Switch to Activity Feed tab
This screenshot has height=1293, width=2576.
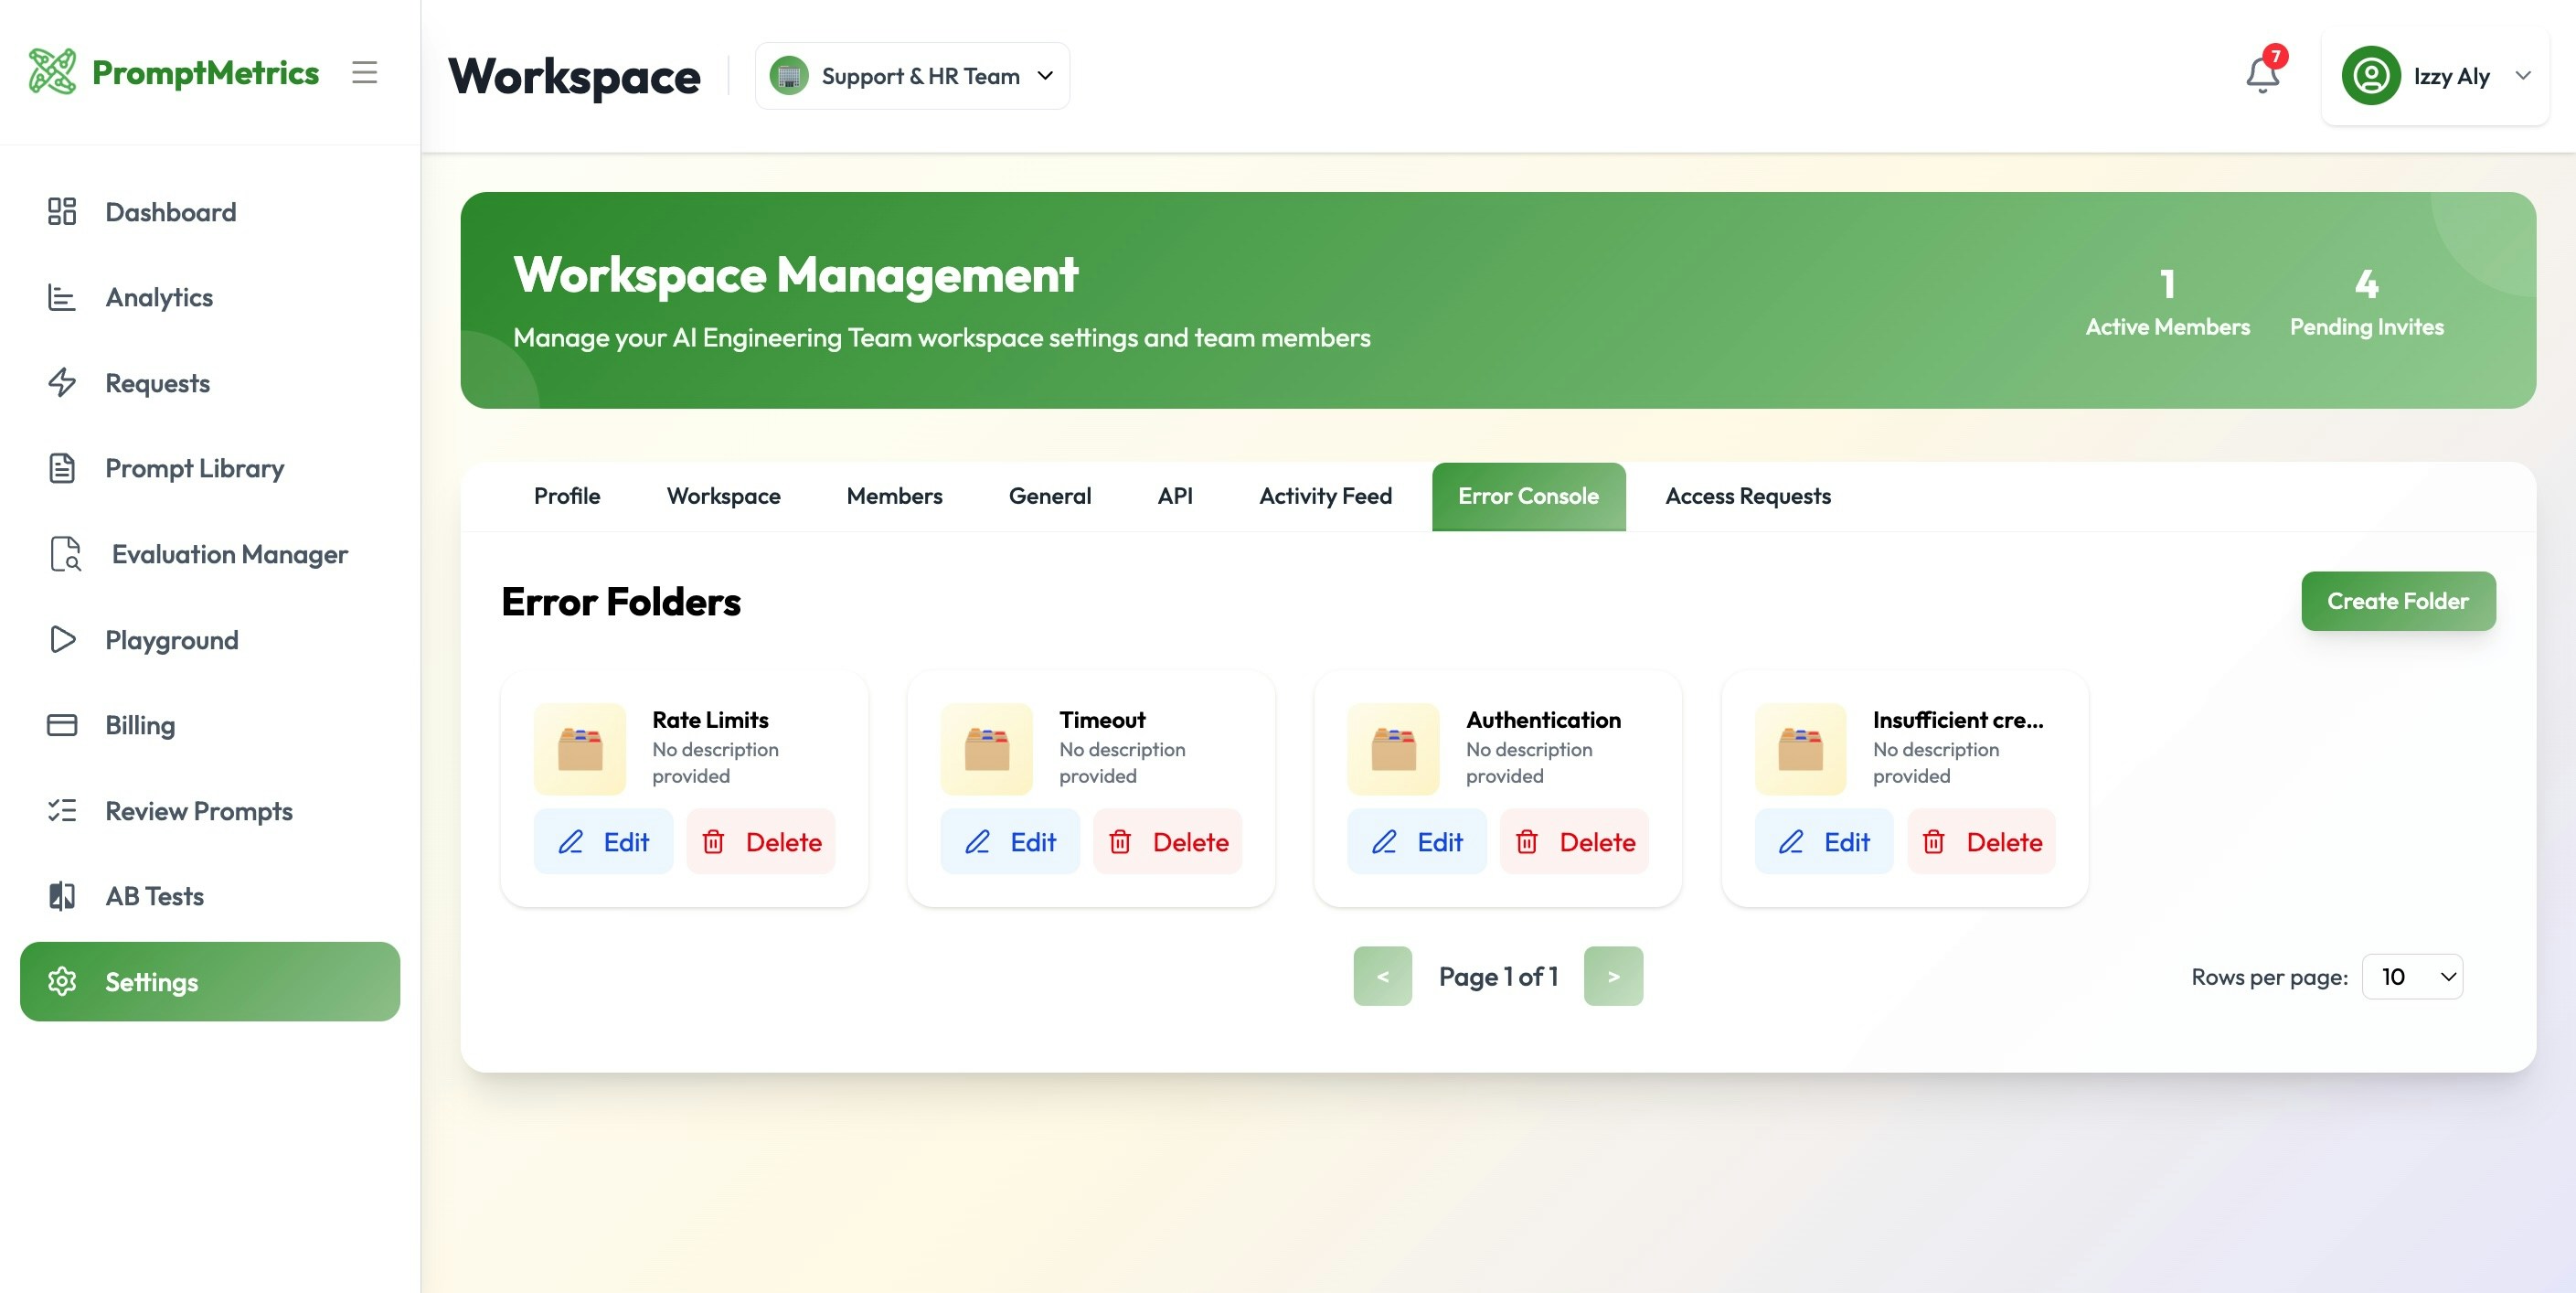click(x=1324, y=496)
